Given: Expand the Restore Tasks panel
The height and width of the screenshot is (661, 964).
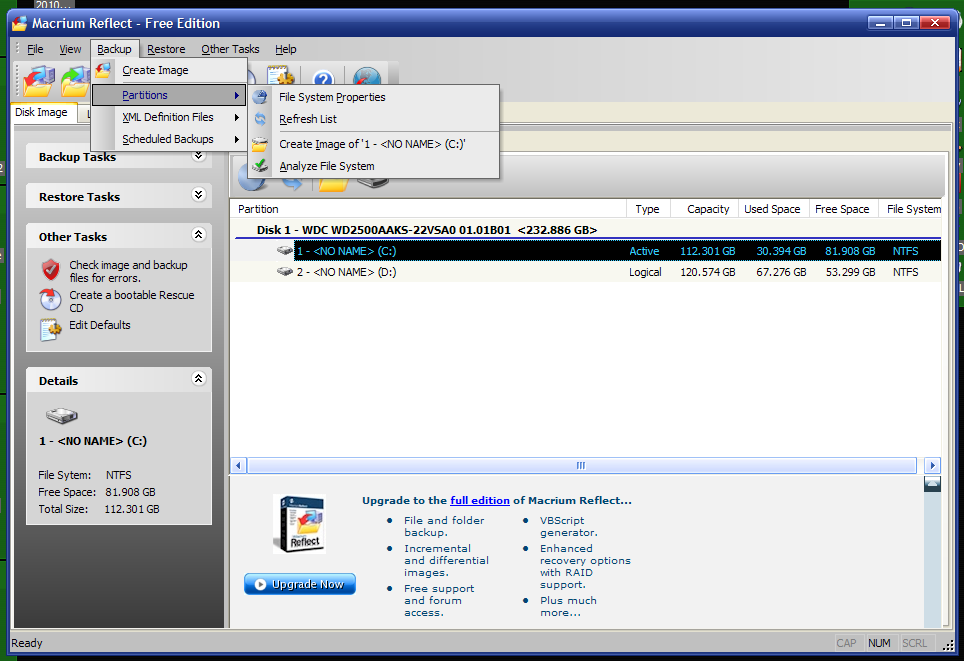Looking at the screenshot, I should pos(198,196).
